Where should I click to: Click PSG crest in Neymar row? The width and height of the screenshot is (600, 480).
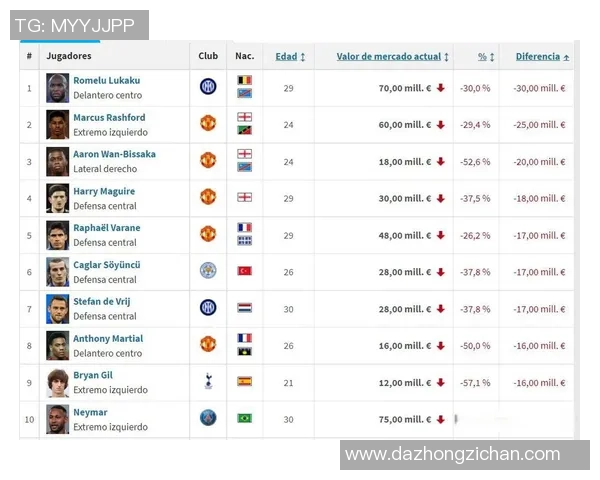pyautogui.click(x=208, y=418)
